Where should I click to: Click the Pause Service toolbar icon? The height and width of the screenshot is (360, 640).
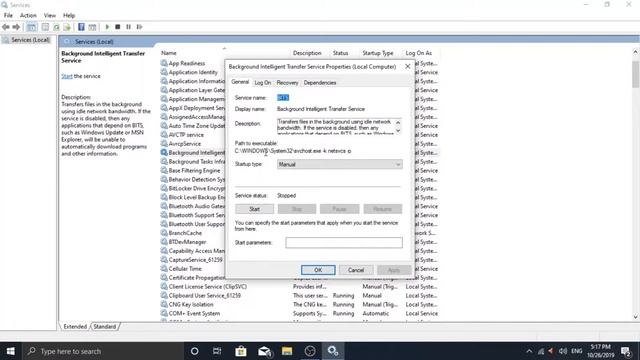point(129,27)
